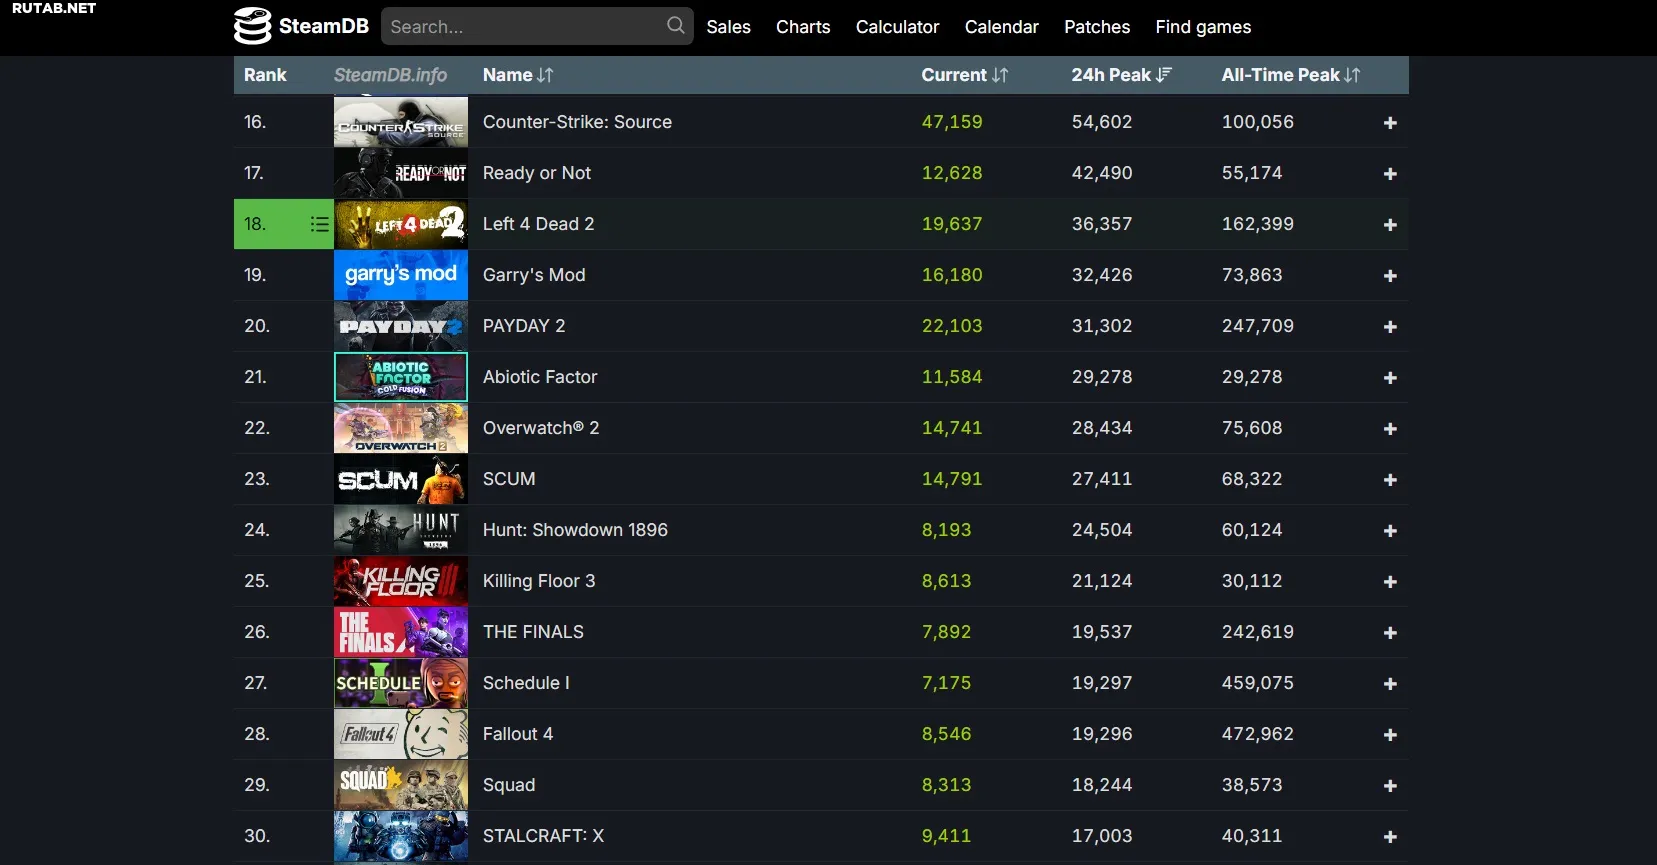The width and height of the screenshot is (1657, 865).
Task: Open the Sales menu
Action: pos(728,27)
